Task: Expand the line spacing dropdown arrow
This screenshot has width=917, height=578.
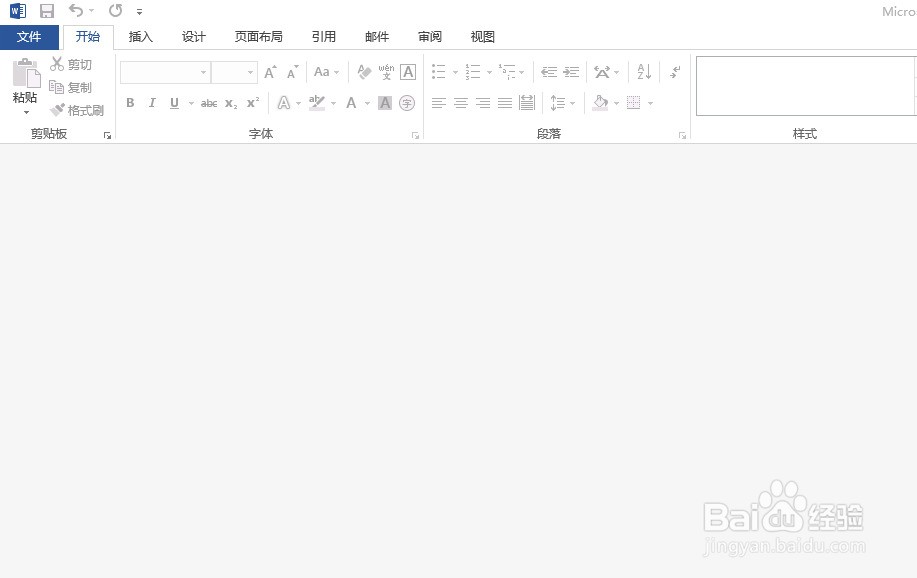Action: (x=572, y=103)
